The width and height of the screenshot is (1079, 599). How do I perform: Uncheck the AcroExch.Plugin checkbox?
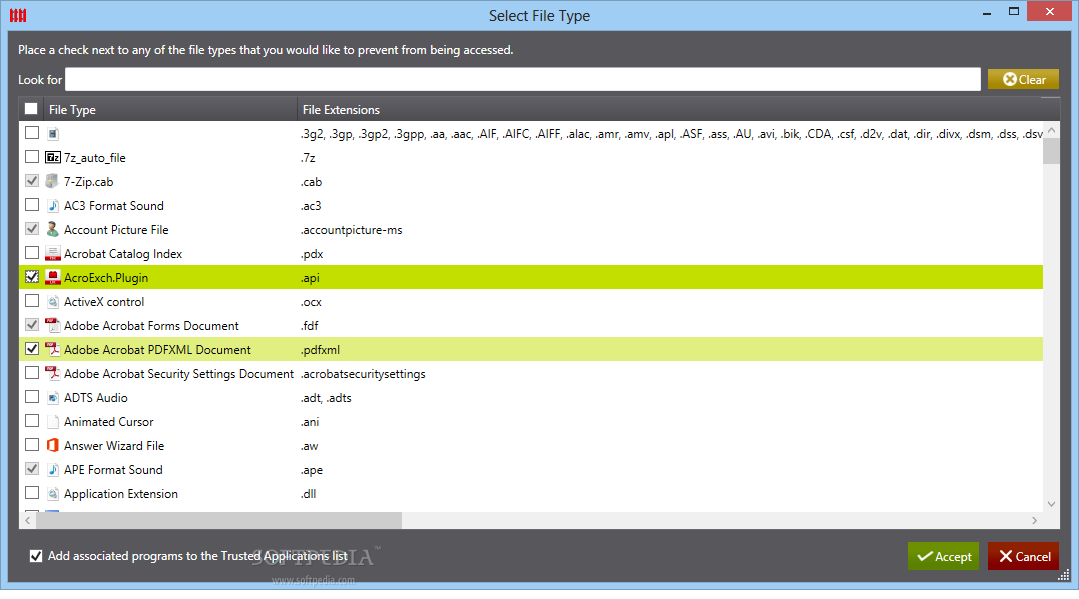coord(32,277)
